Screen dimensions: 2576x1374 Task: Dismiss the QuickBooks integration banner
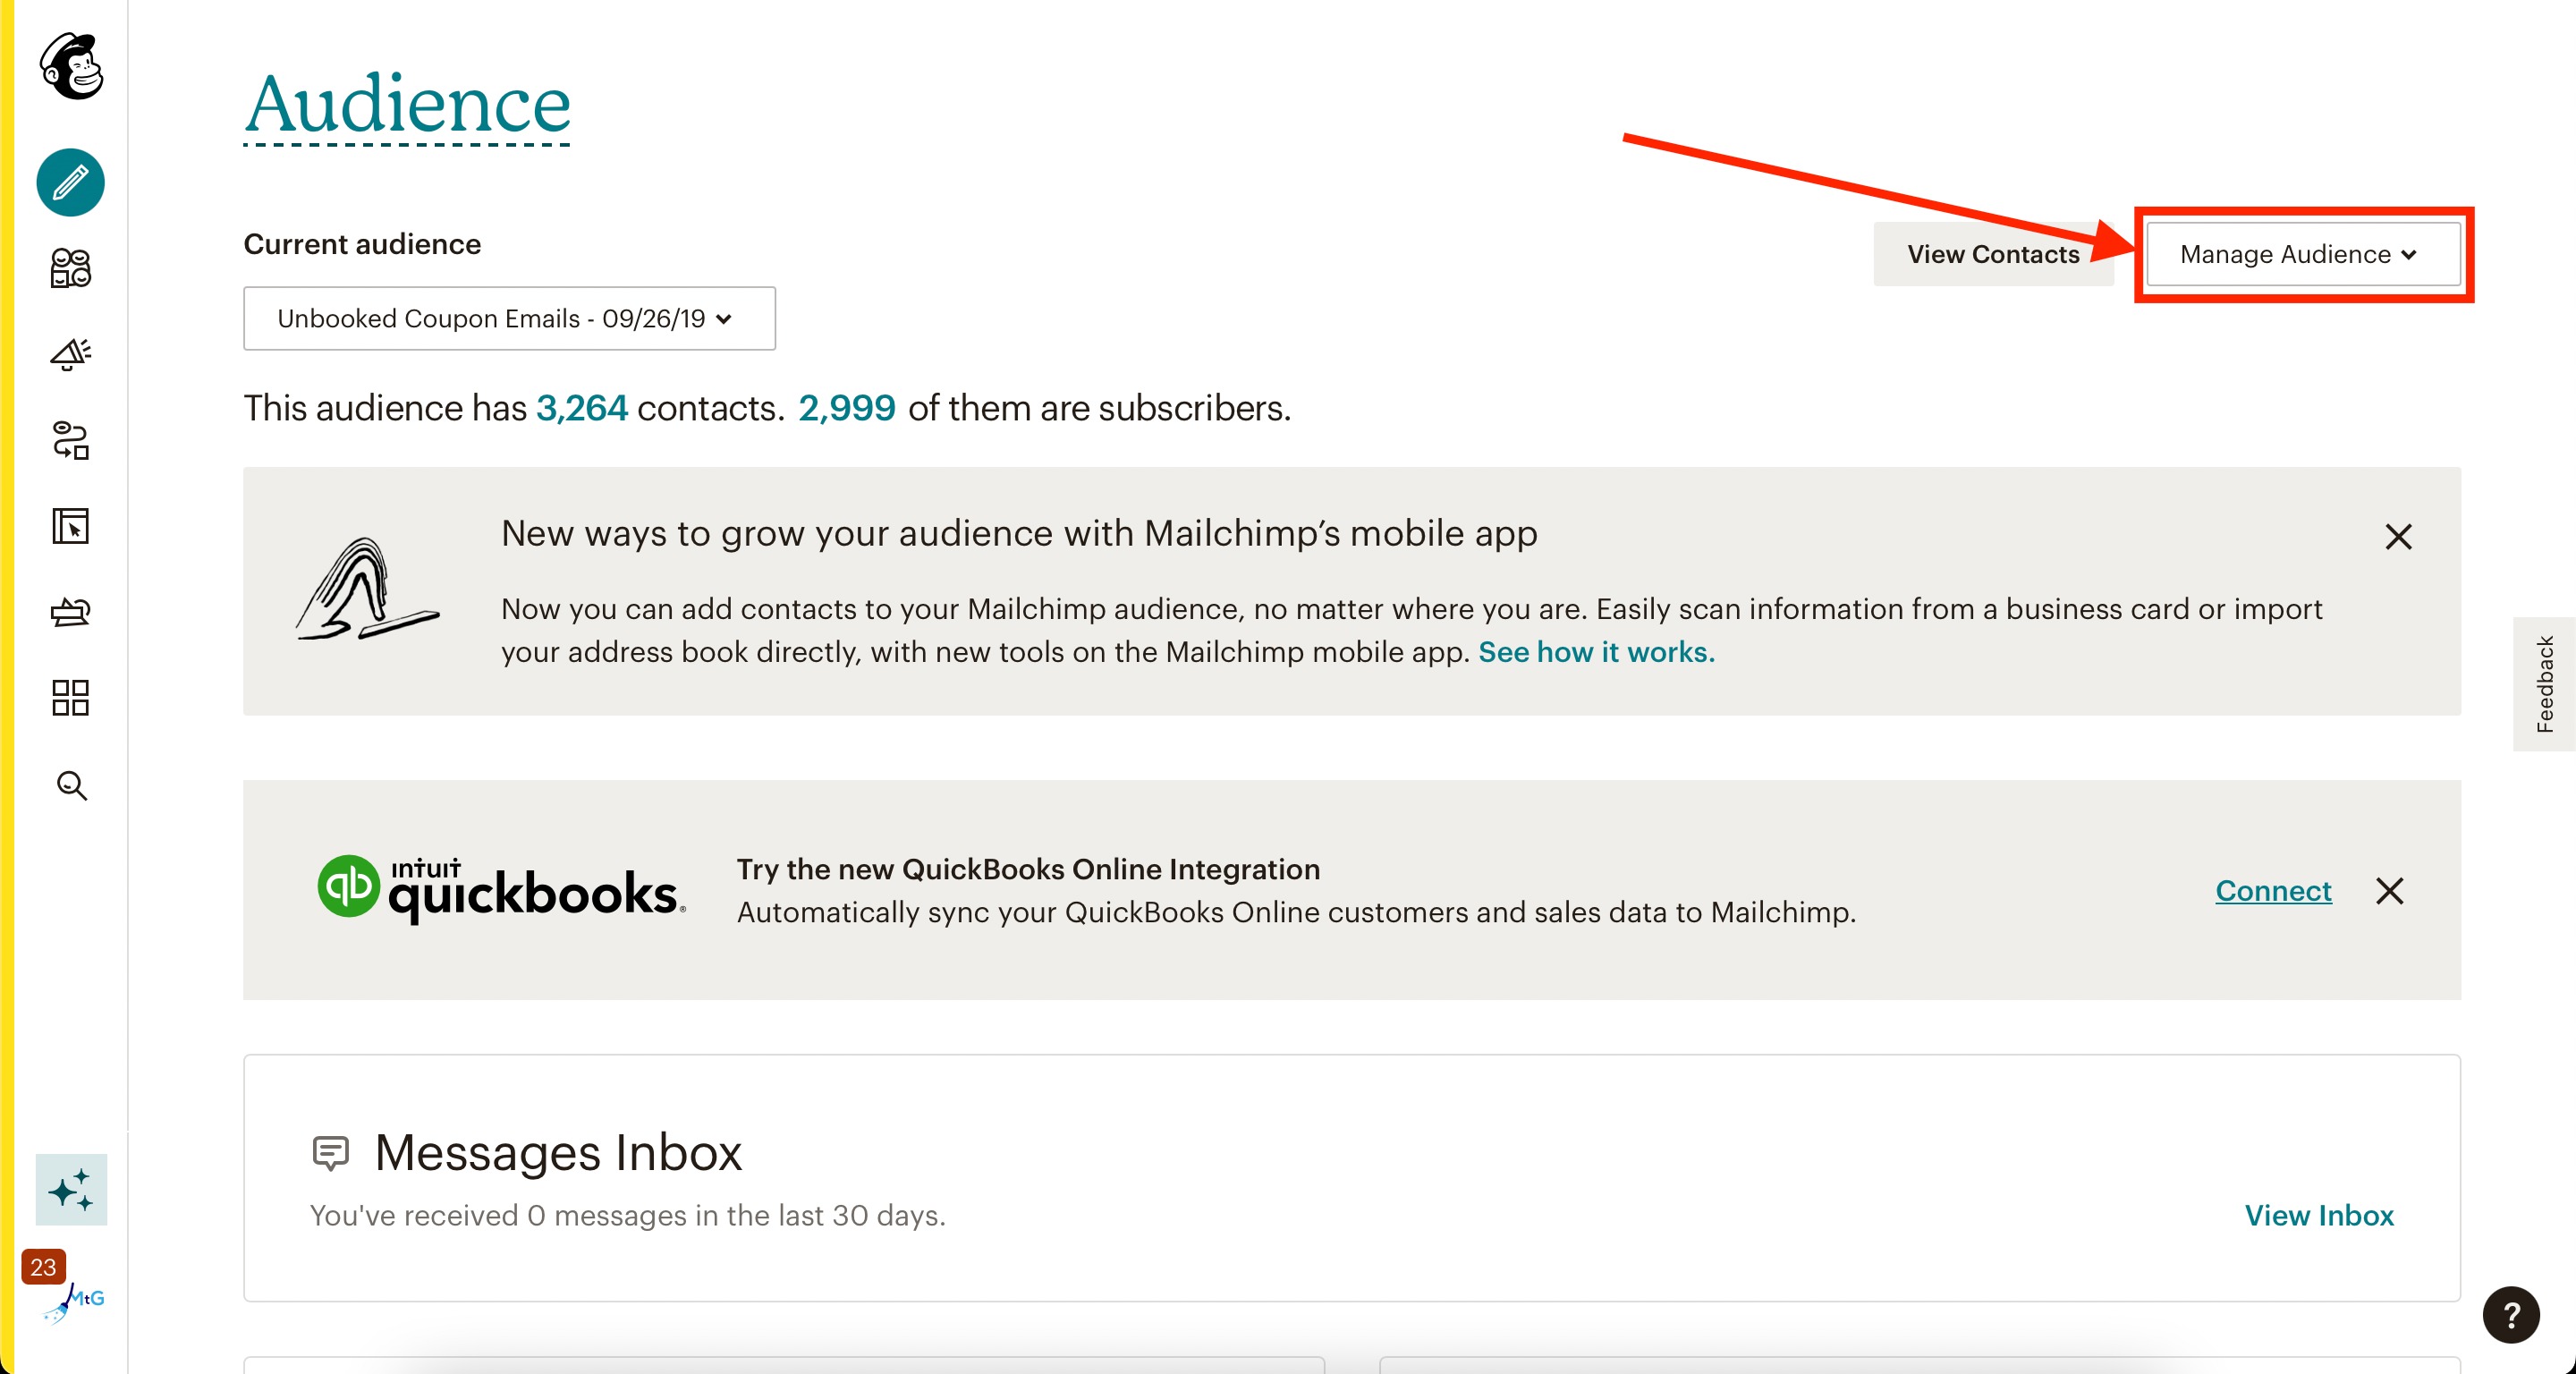2389,891
